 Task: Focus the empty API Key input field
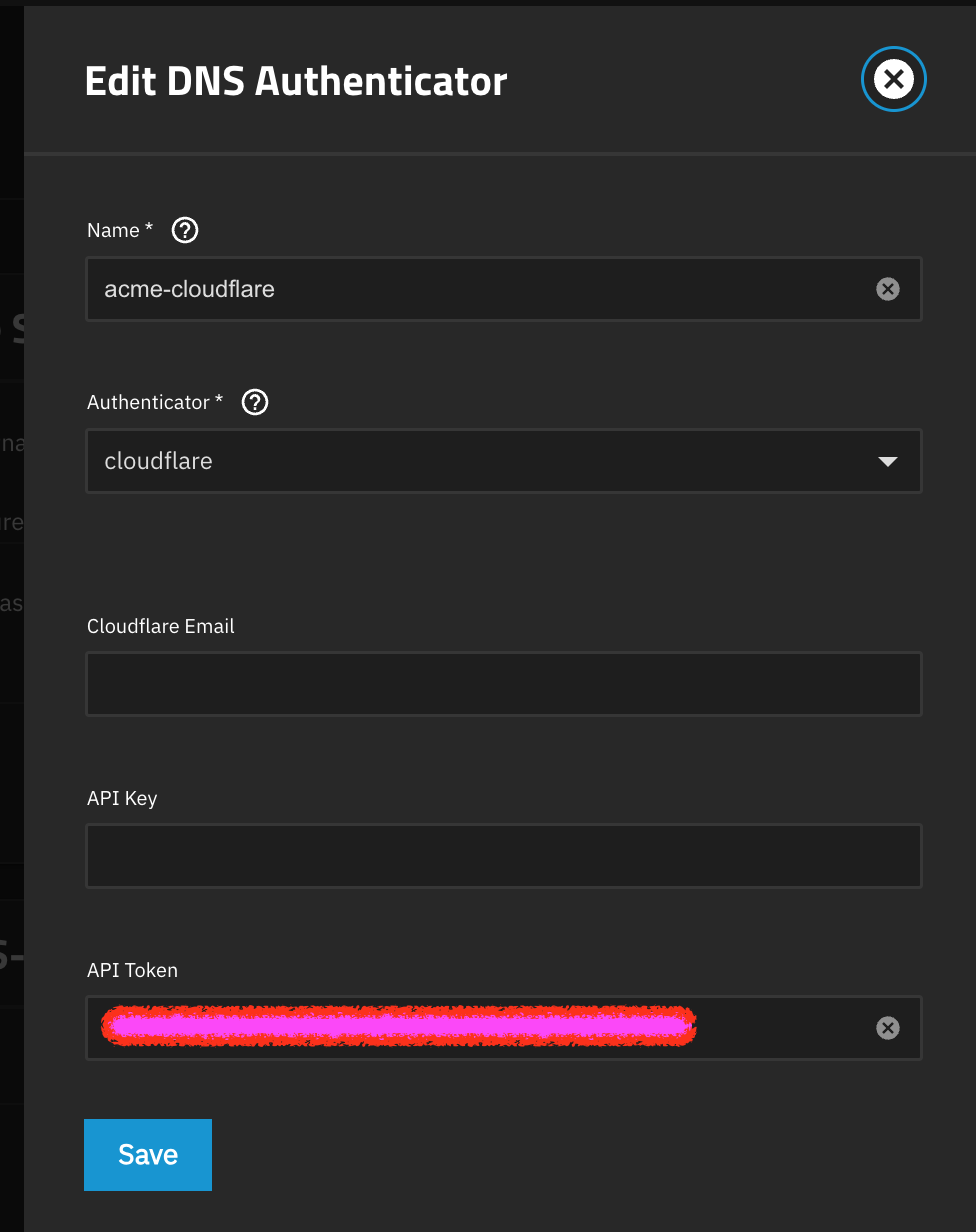503,856
